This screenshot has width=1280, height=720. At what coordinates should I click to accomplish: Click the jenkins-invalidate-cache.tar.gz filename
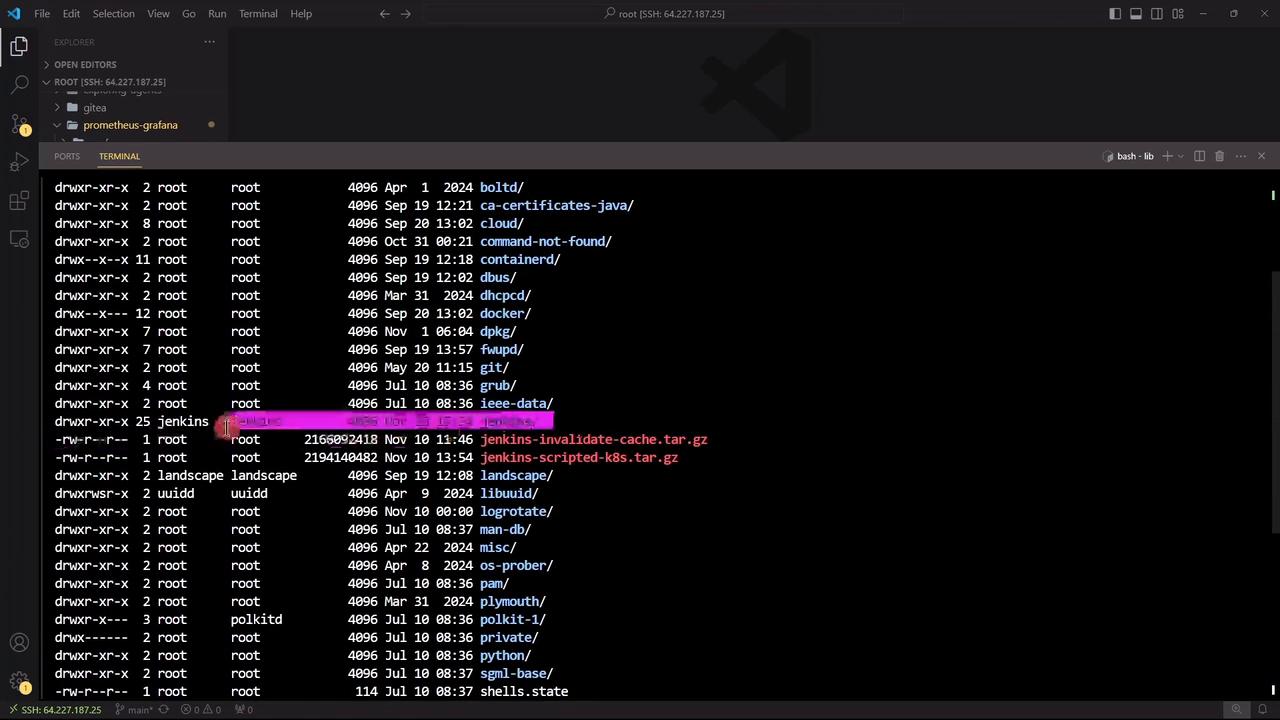(x=593, y=439)
